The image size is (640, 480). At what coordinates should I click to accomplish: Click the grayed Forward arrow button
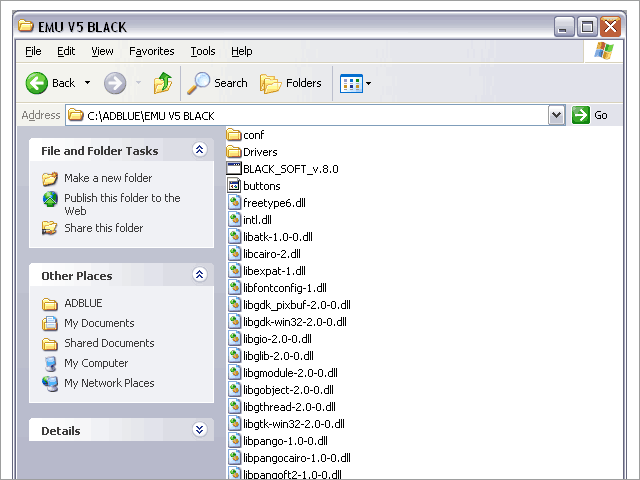tap(115, 83)
